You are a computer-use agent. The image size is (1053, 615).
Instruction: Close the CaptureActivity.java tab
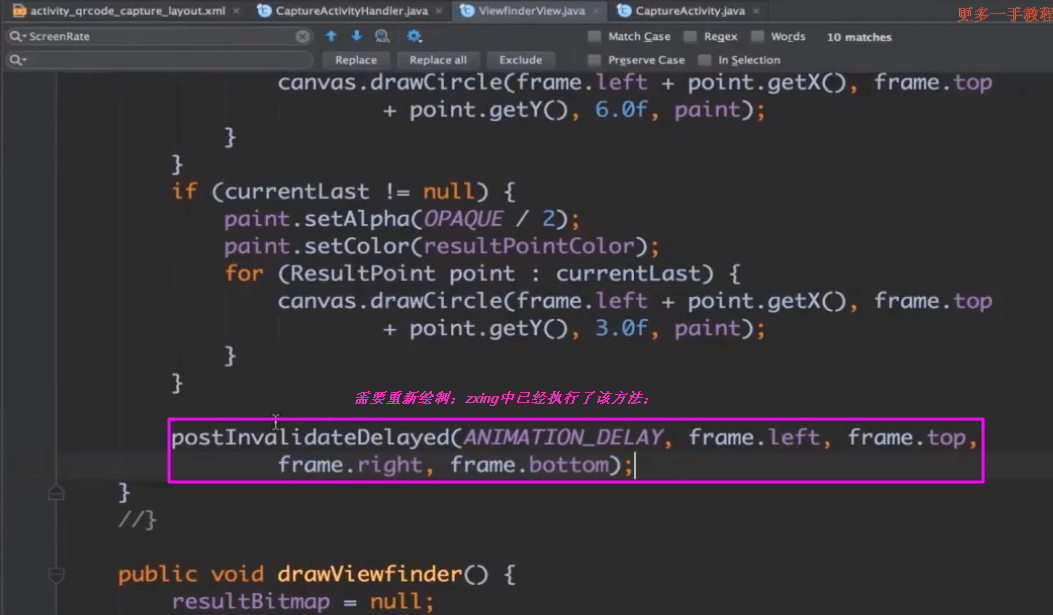click(756, 11)
